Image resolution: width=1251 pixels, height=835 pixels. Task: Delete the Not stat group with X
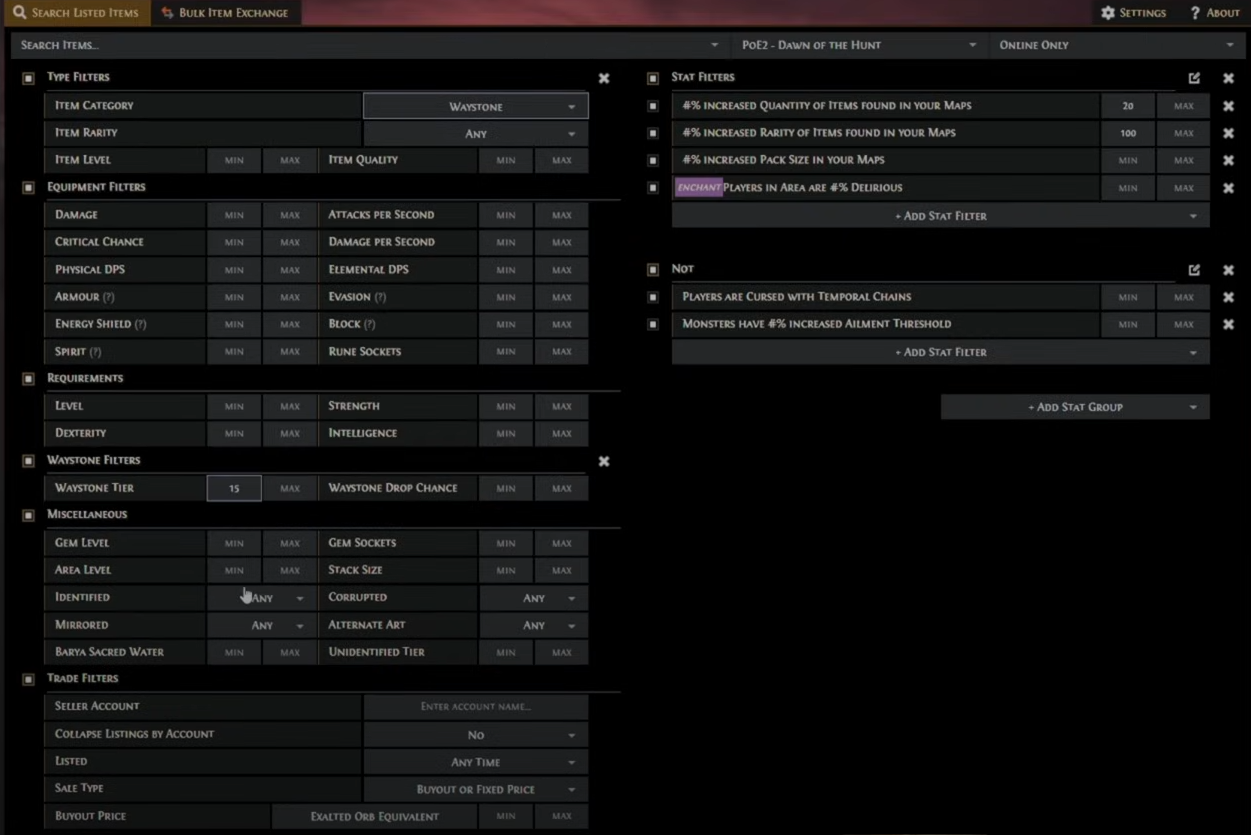1228,270
